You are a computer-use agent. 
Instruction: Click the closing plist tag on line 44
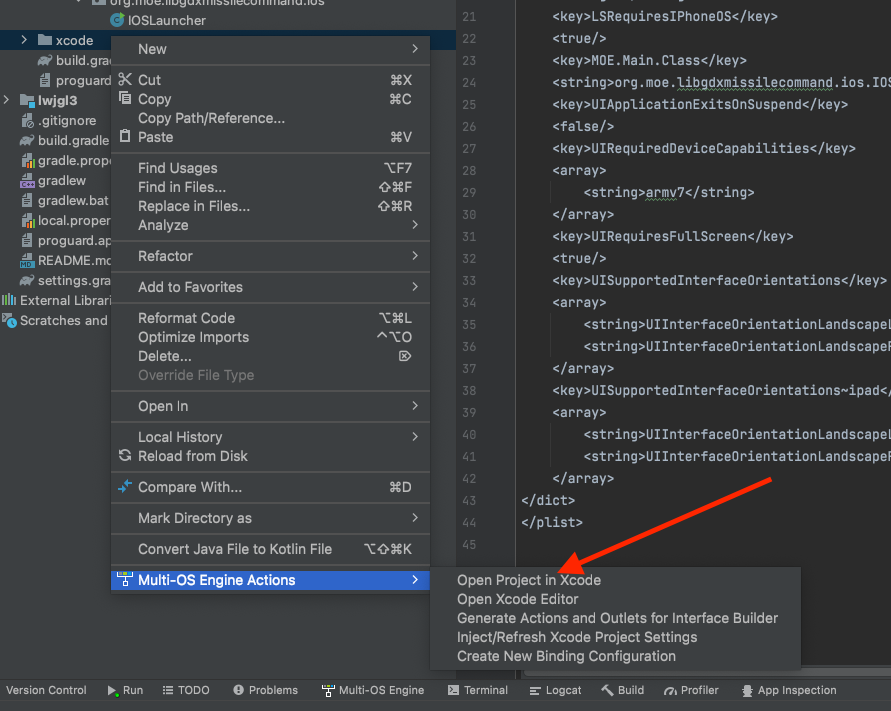tap(552, 522)
